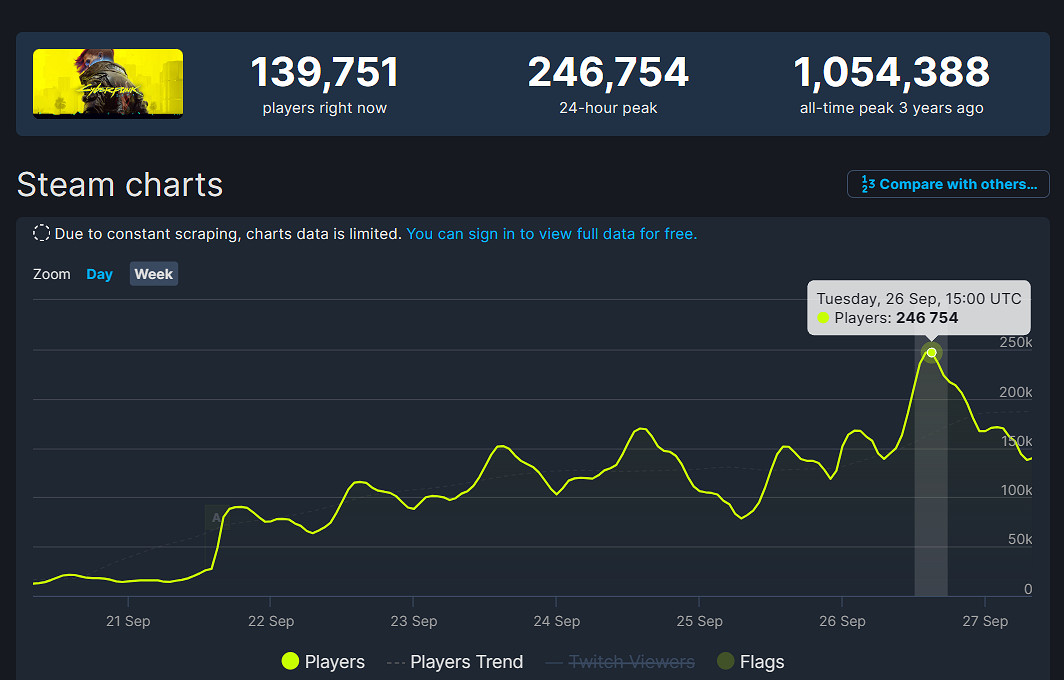Screen dimensions: 1064x680
Task: Toggle the Players series off
Action: 323,661
